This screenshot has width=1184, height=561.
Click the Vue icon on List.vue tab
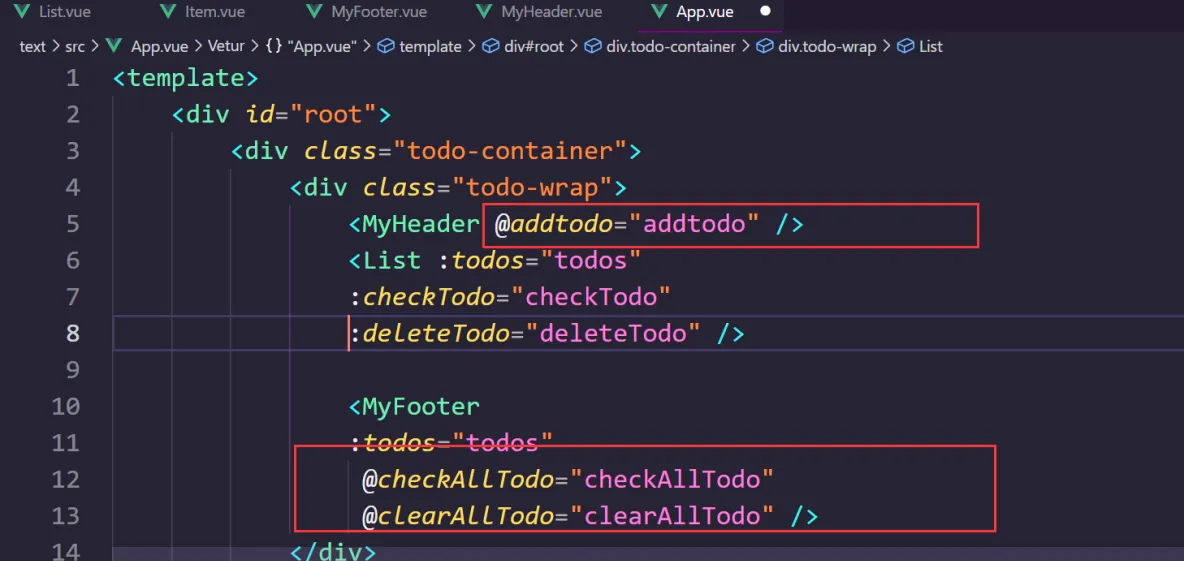(x=22, y=12)
